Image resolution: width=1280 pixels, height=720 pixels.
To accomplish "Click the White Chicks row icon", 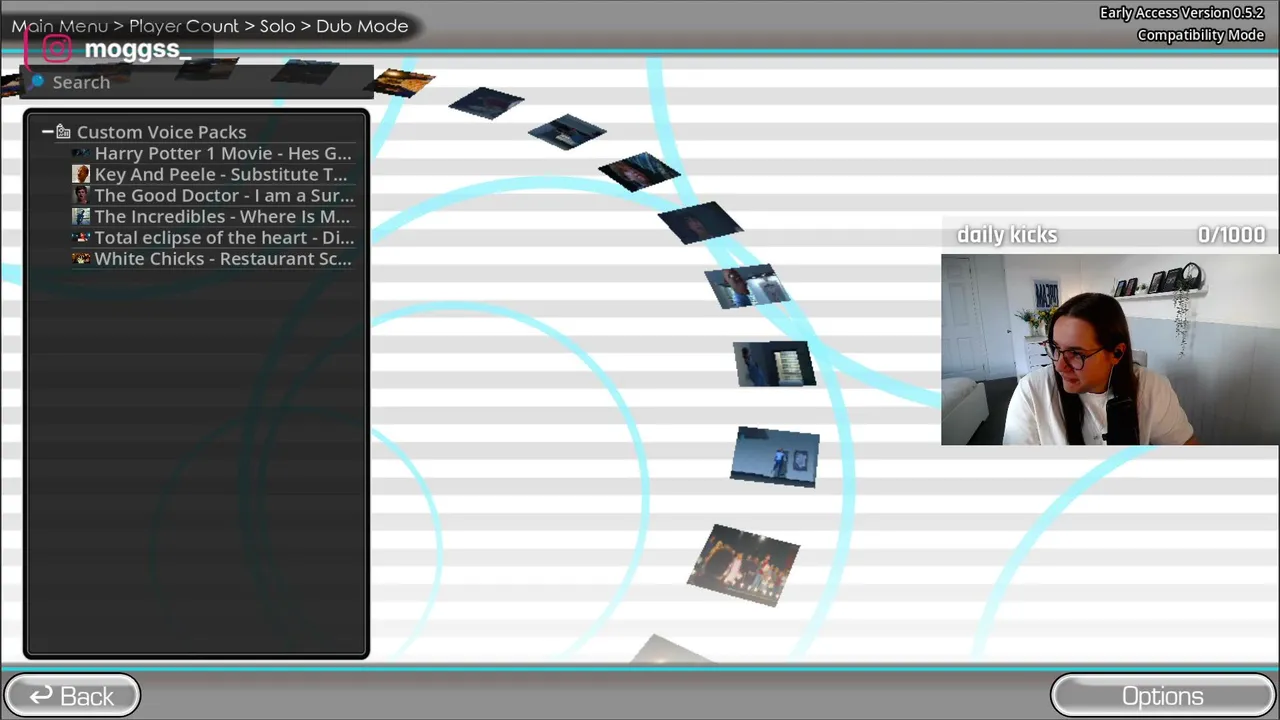I will pyautogui.click(x=81, y=259).
